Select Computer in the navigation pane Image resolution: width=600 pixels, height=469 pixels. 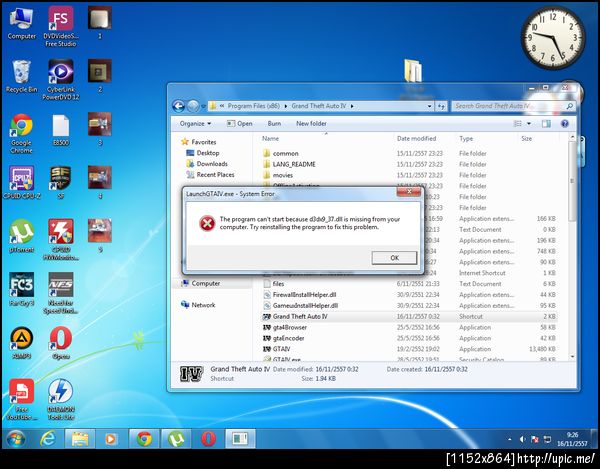click(205, 283)
